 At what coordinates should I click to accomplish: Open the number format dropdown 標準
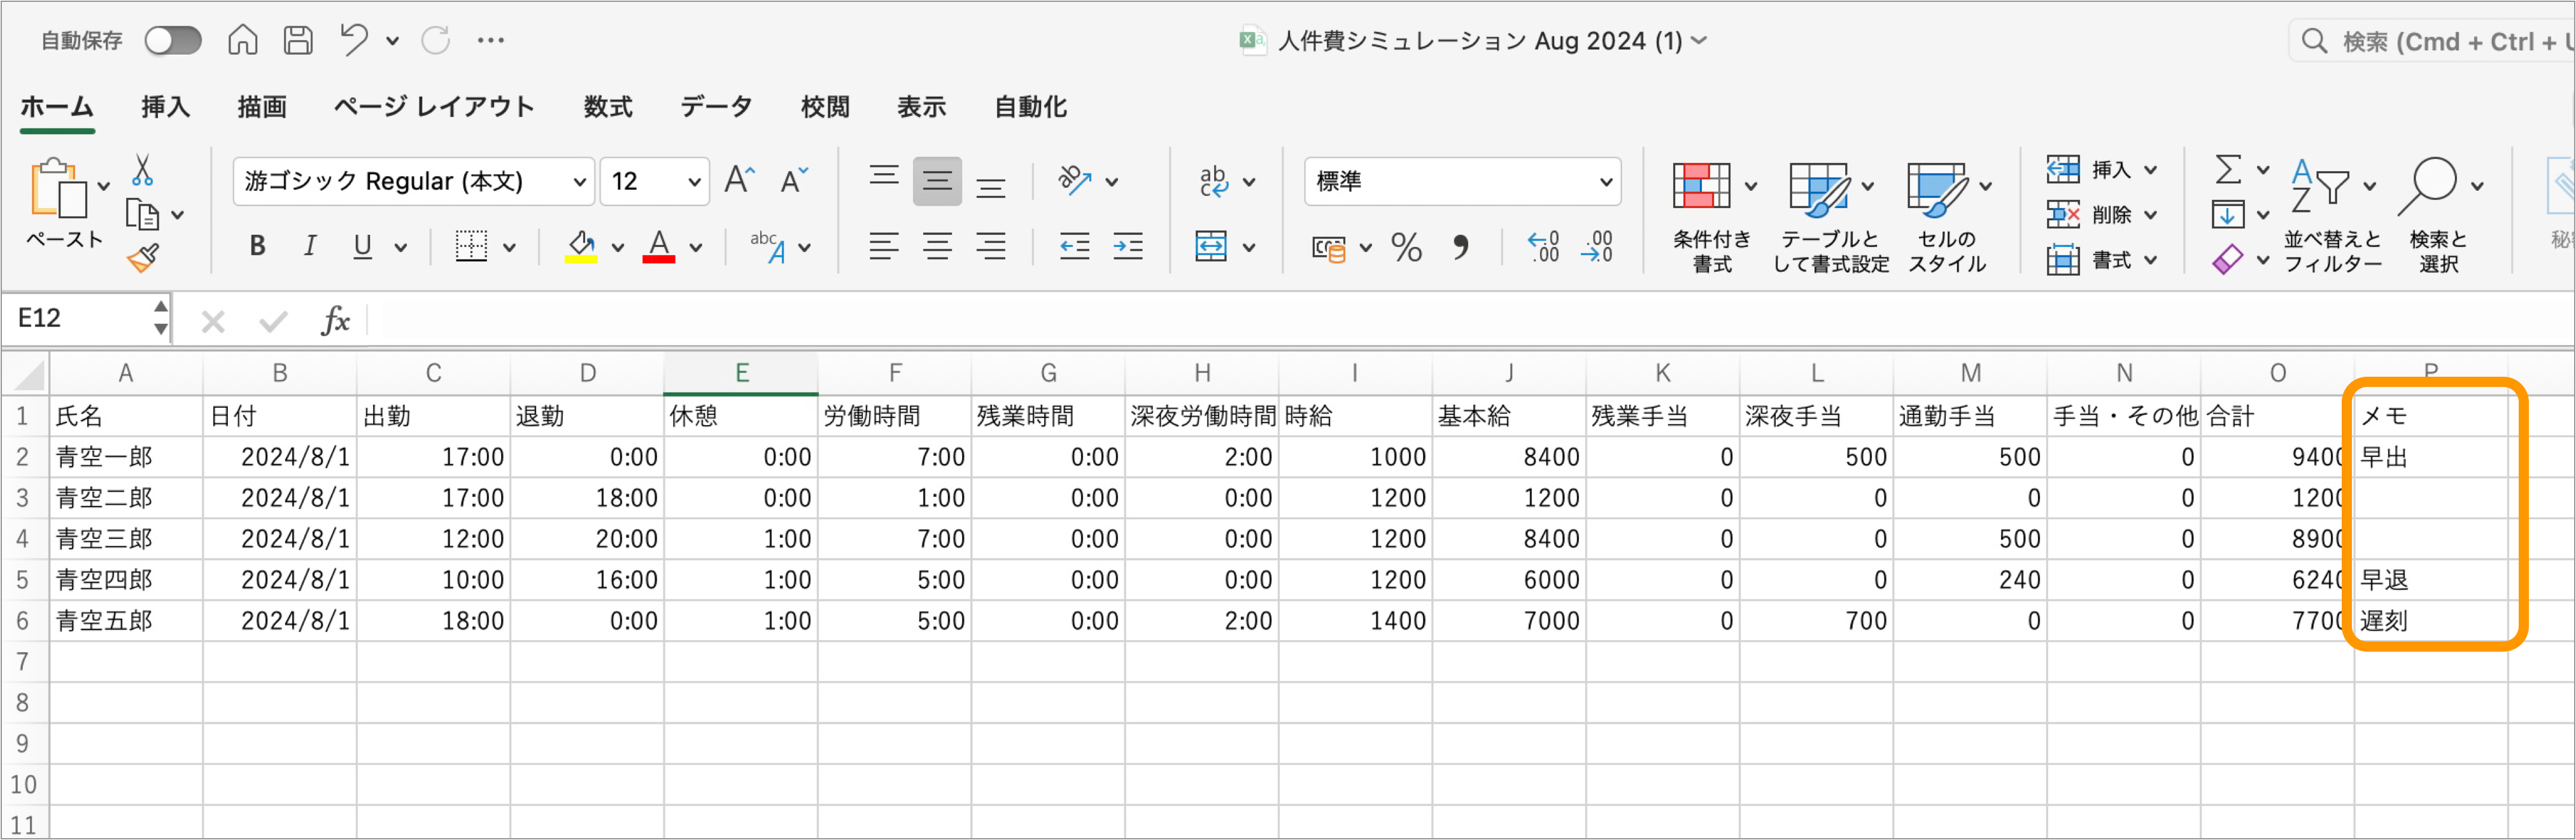pyautogui.click(x=1462, y=181)
